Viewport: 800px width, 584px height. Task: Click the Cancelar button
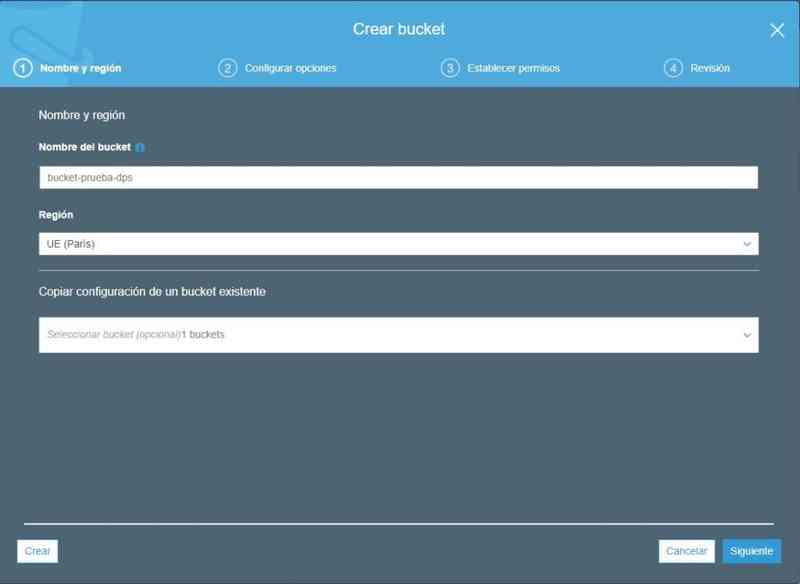point(686,551)
